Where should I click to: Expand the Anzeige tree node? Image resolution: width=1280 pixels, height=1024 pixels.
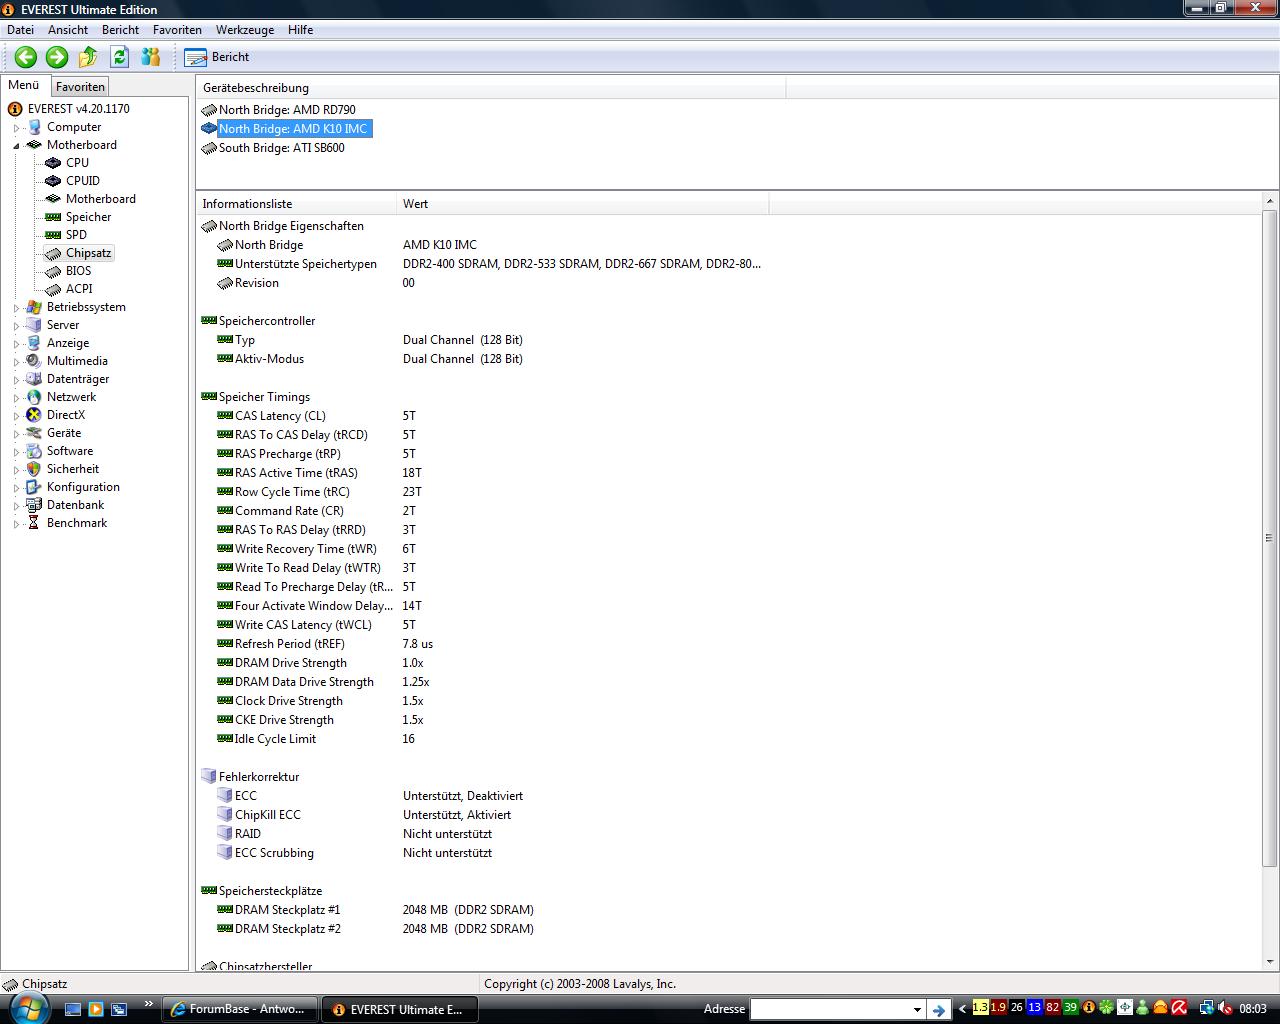(x=16, y=344)
